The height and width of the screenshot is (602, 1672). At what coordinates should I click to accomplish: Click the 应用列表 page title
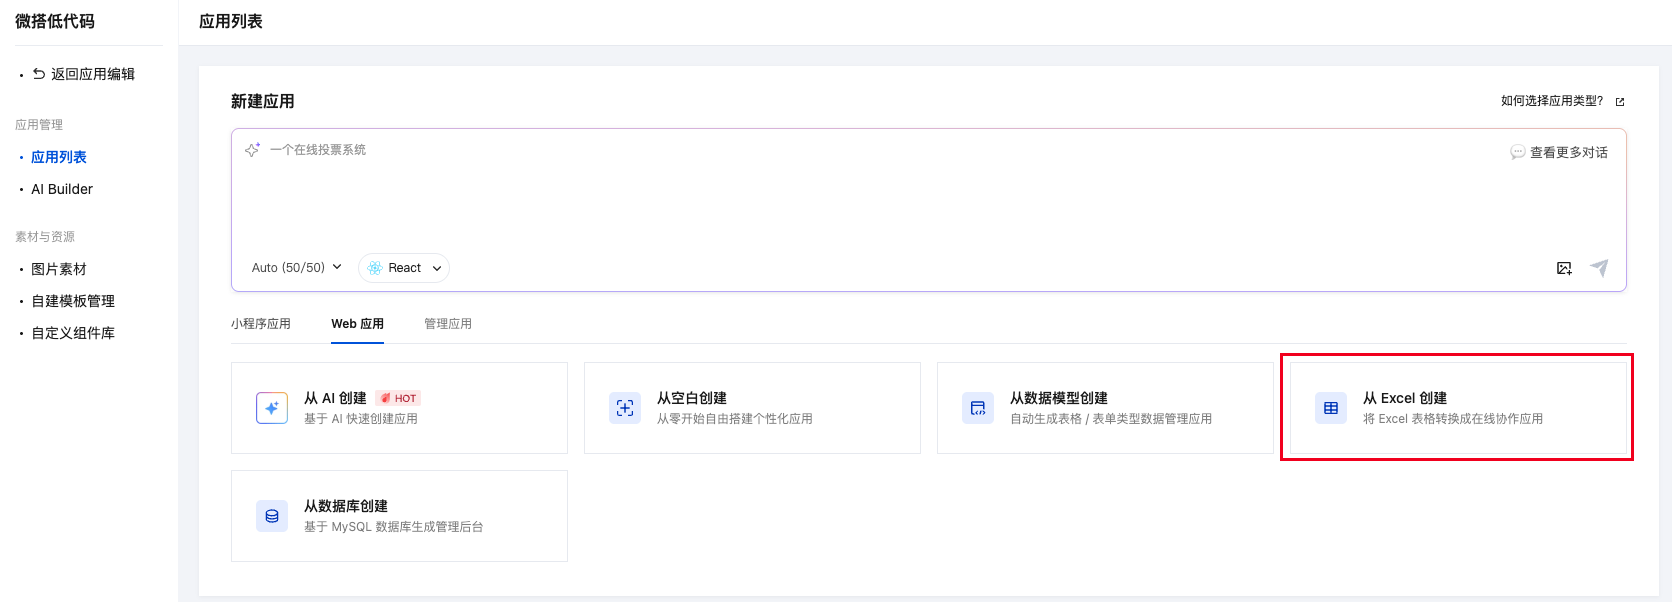pos(231,21)
